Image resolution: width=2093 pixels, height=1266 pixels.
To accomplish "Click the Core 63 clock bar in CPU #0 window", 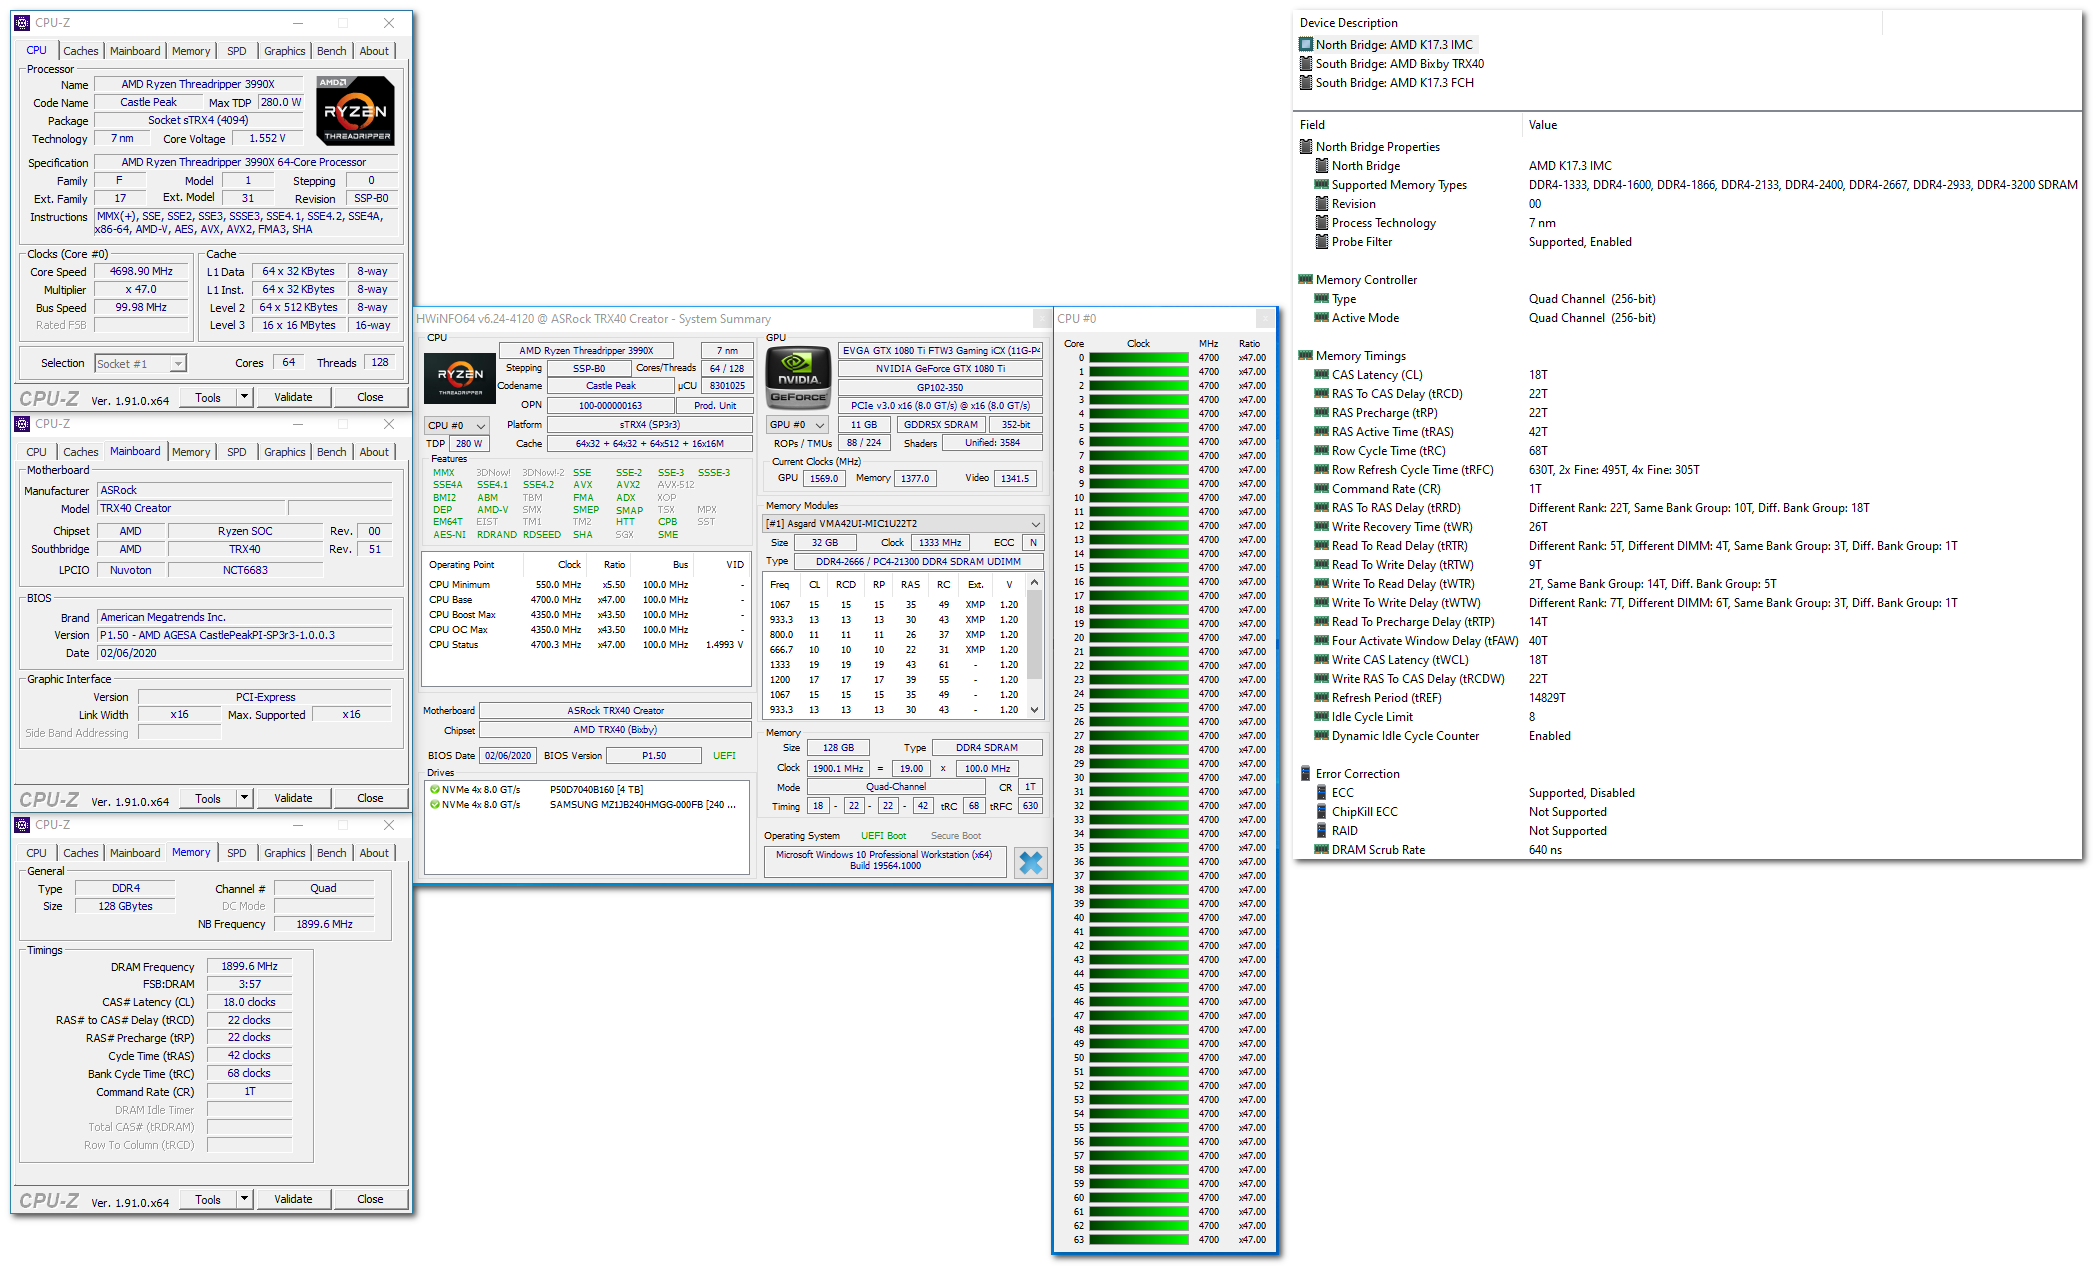I will (x=1139, y=1239).
